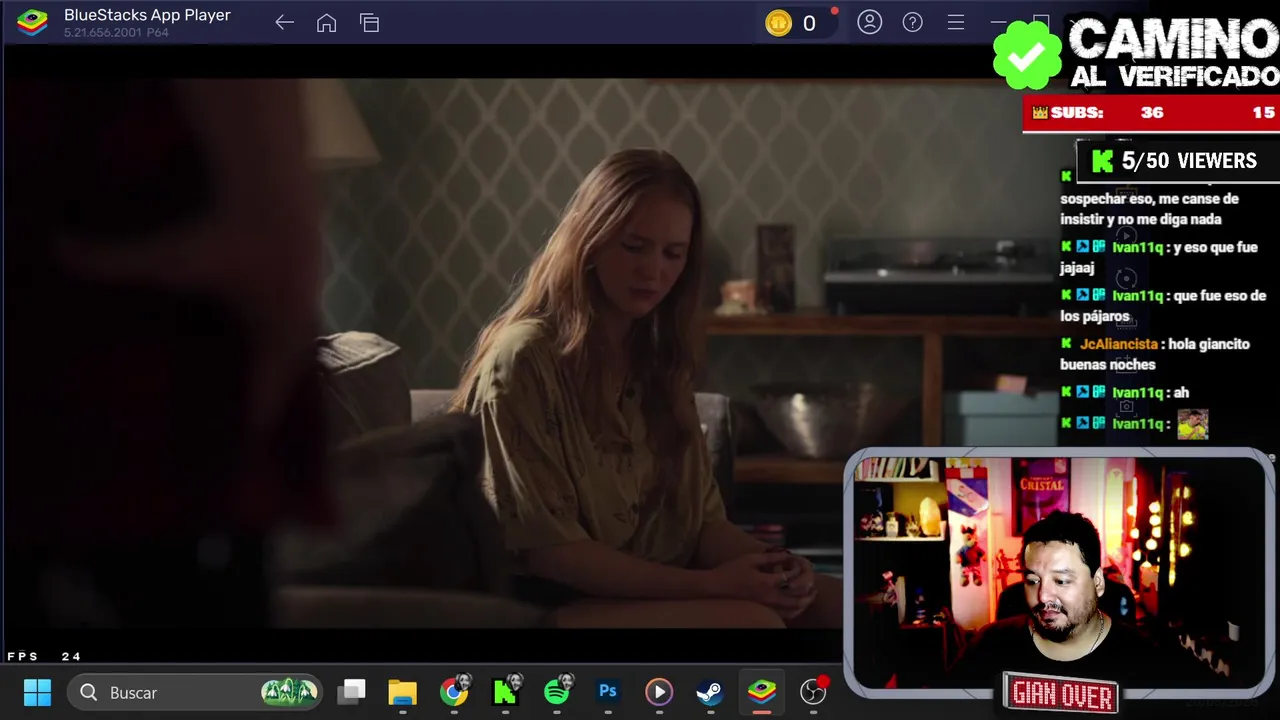This screenshot has height=720, width=1280.
Task: Switch to Steam in the taskbar
Action: pyautogui.click(x=709, y=692)
